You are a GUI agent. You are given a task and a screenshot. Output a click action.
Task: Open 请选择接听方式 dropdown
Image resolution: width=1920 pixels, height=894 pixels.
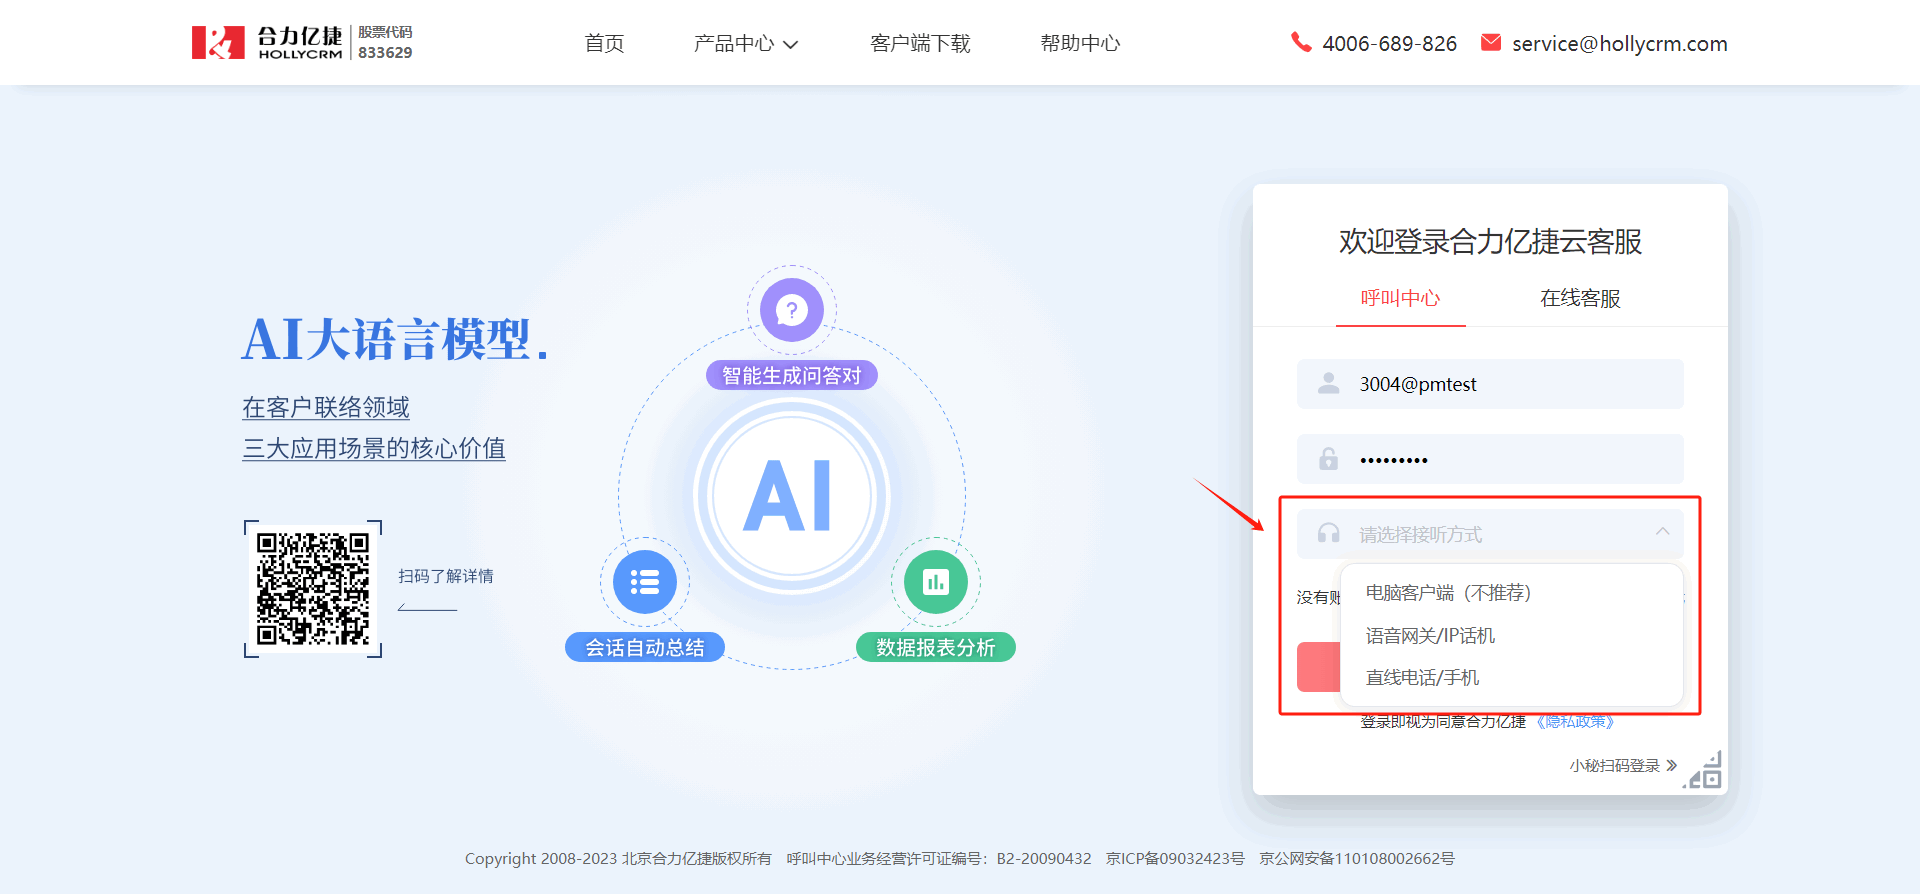tap(1490, 534)
